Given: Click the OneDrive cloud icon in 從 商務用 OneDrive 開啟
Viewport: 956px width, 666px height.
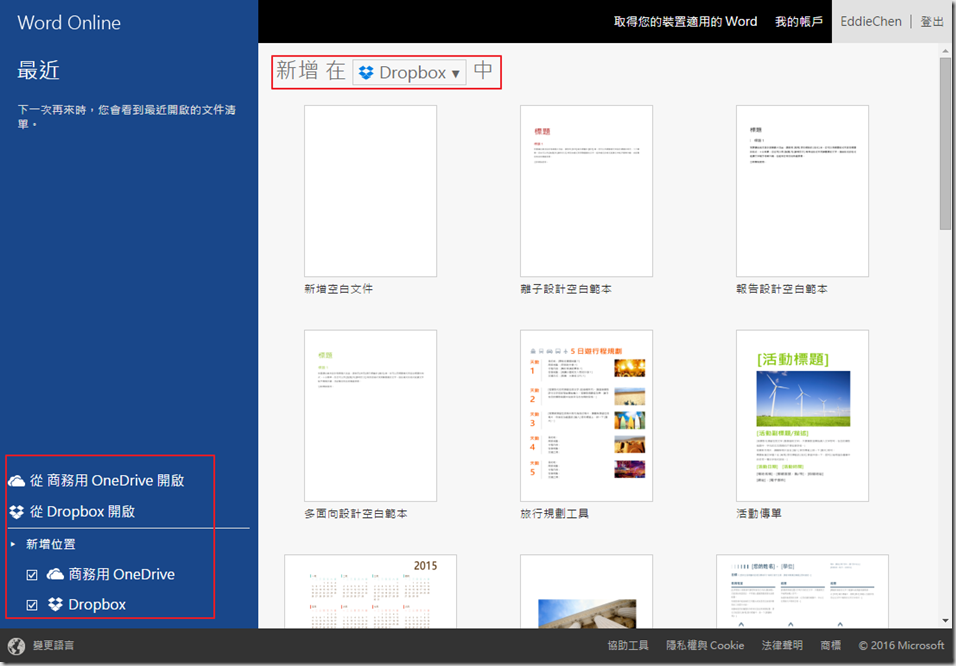Looking at the screenshot, I should [17, 481].
